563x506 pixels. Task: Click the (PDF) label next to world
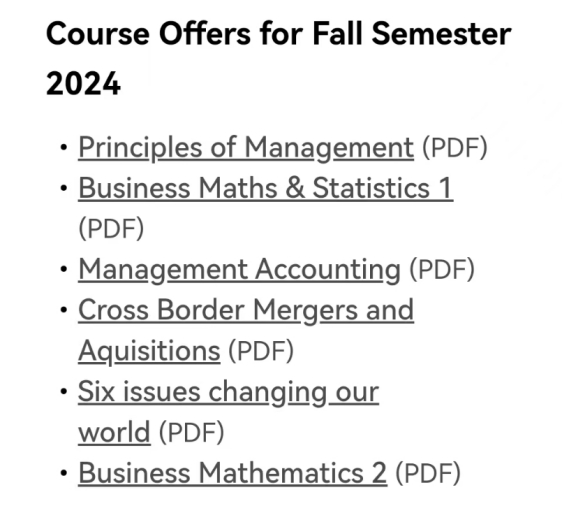pos(191,432)
